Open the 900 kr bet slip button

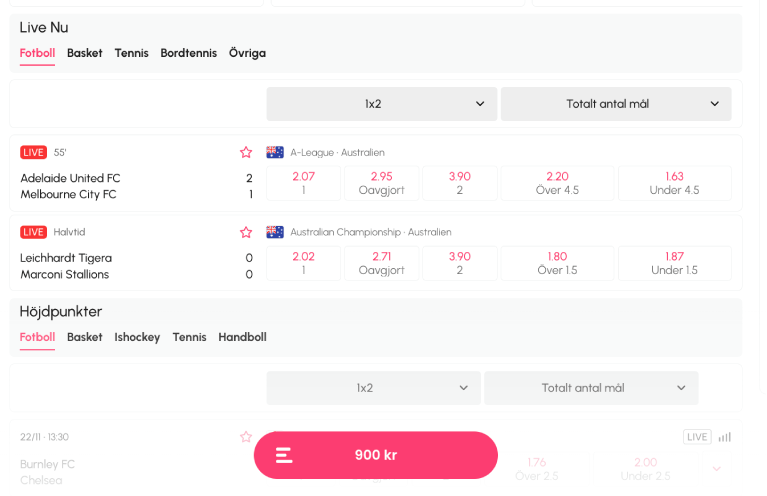(376, 455)
